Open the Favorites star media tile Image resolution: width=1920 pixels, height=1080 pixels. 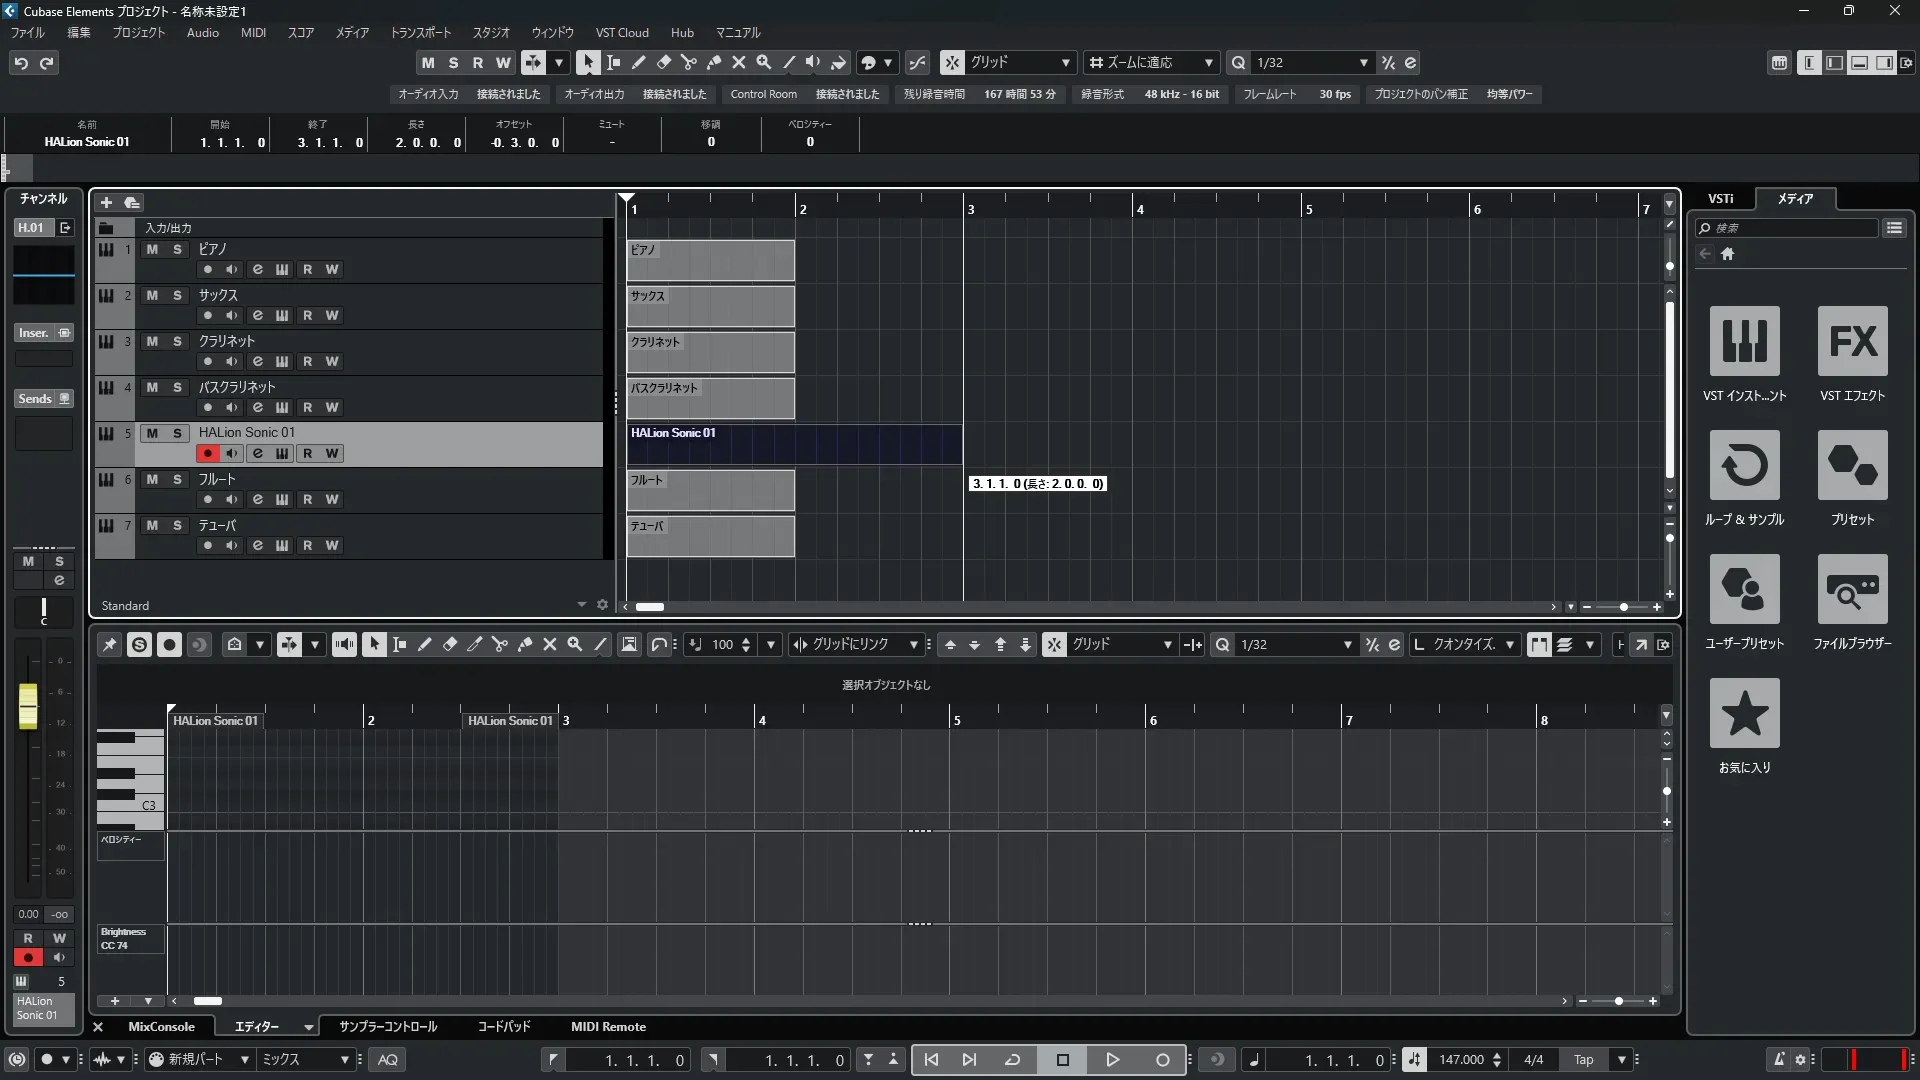coord(1744,713)
